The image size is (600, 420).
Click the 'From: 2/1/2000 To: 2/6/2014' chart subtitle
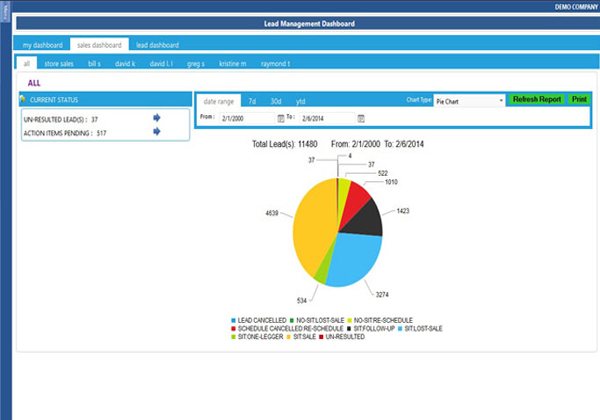pyautogui.click(x=377, y=144)
